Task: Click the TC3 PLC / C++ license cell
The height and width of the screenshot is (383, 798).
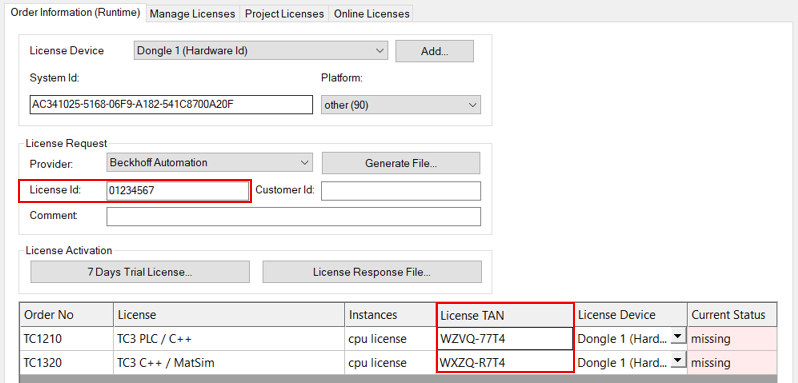Action: [x=230, y=338]
